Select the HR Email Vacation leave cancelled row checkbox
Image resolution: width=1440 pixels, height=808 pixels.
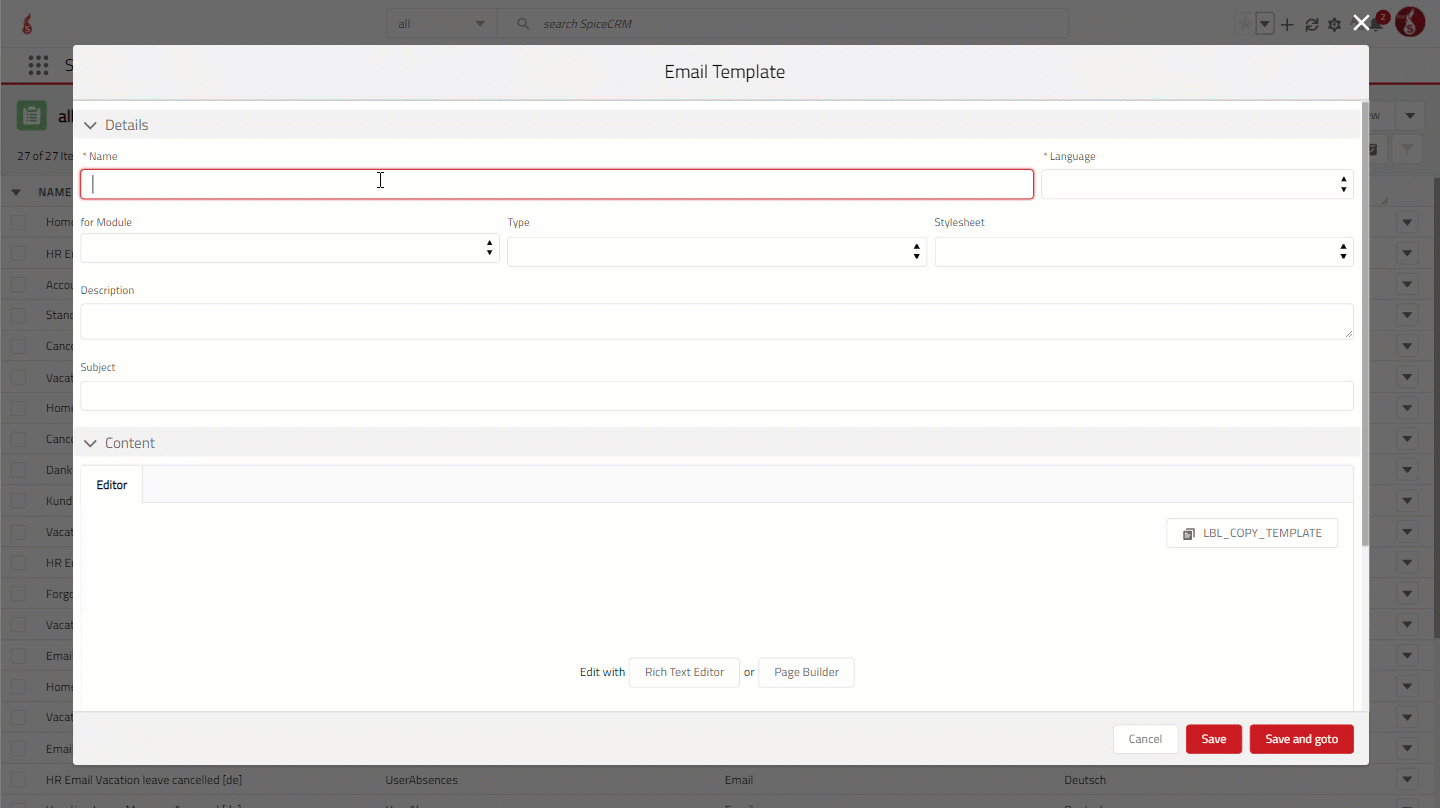point(19,780)
